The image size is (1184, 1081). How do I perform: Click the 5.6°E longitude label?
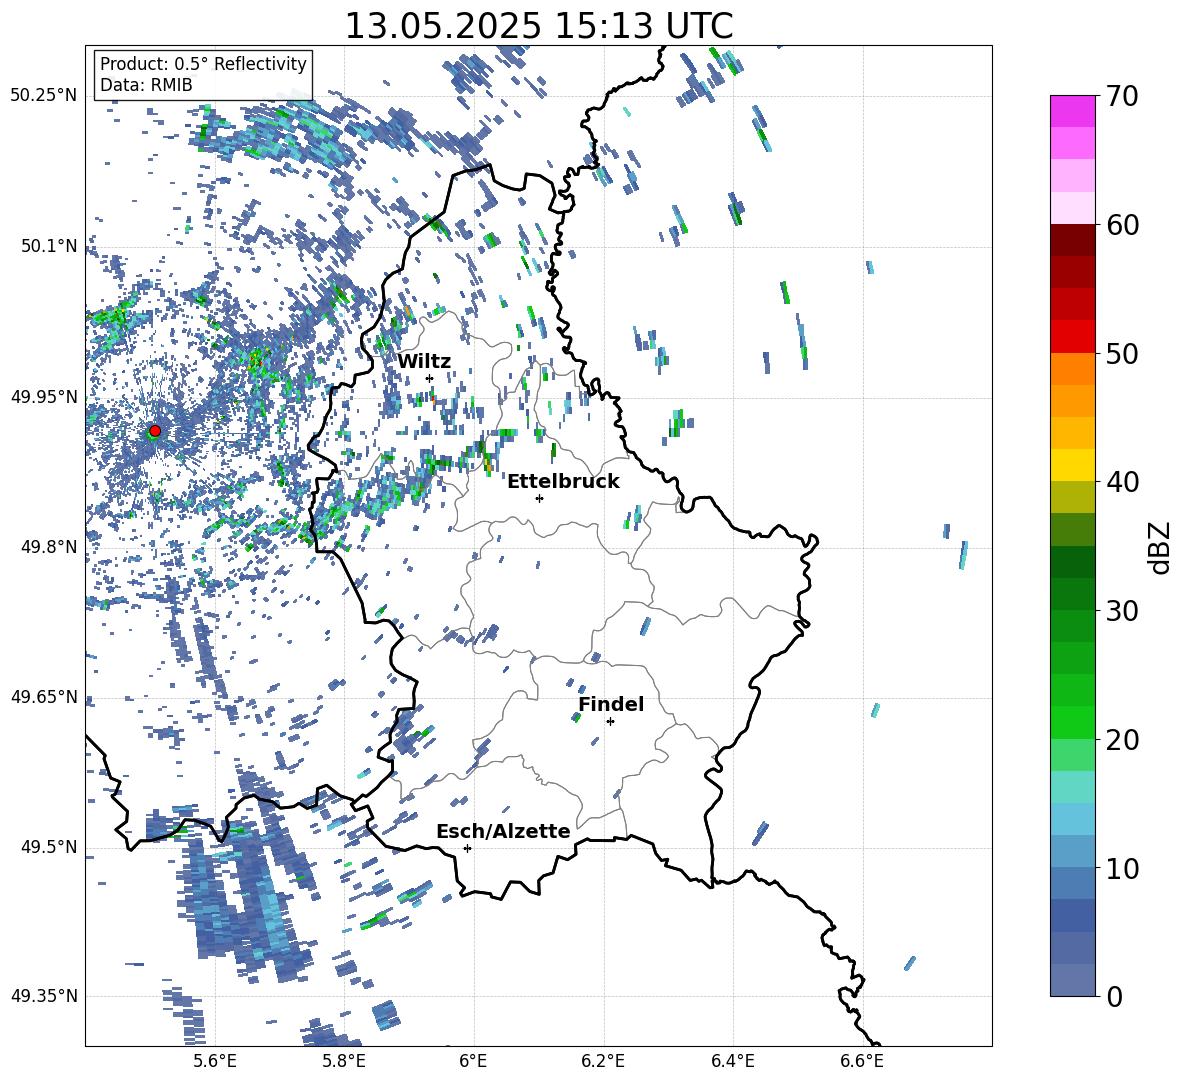[x=215, y=1061]
